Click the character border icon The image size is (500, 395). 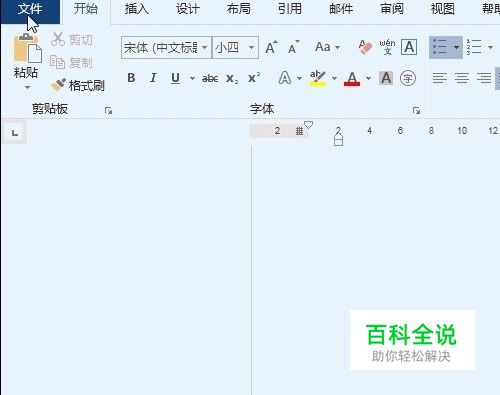pyautogui.click(x=409, y=47)
